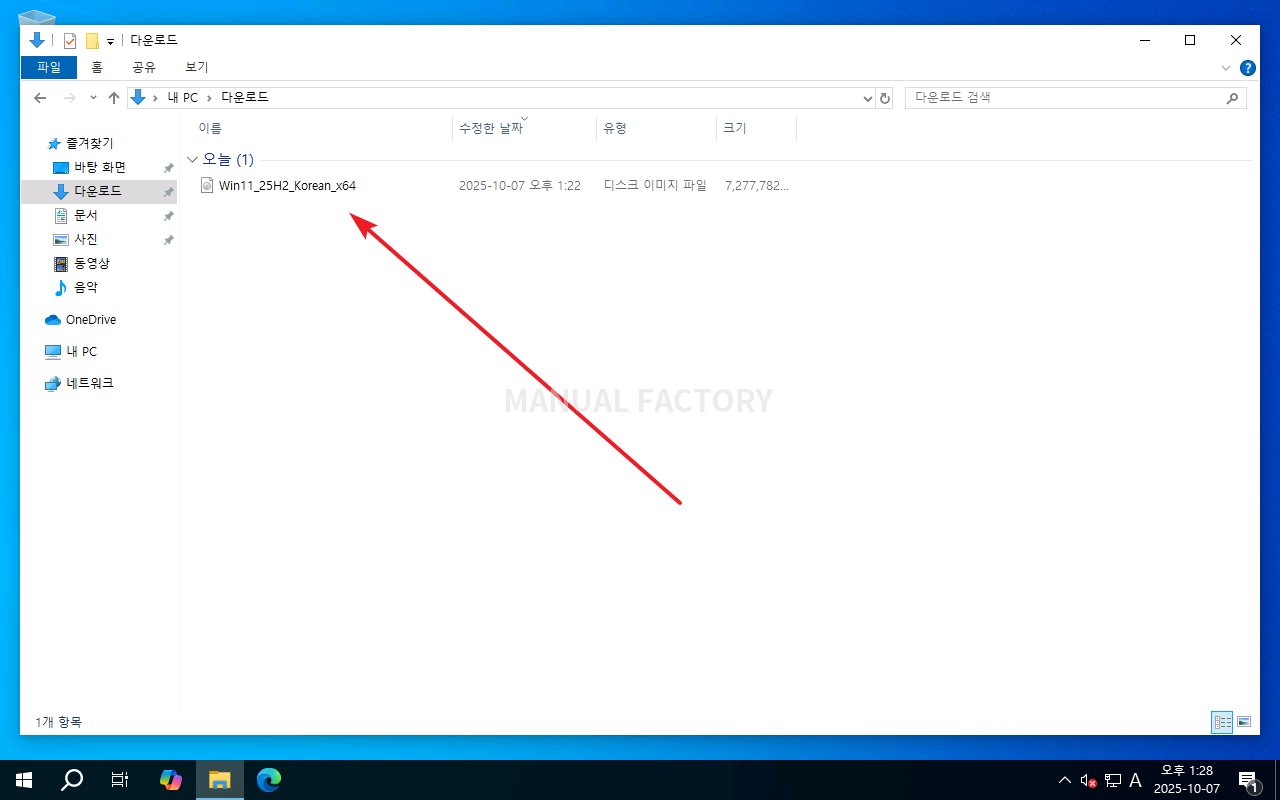Switch to large icons view
This screenshot has width=1280, height=800.
click(1244, 722)
